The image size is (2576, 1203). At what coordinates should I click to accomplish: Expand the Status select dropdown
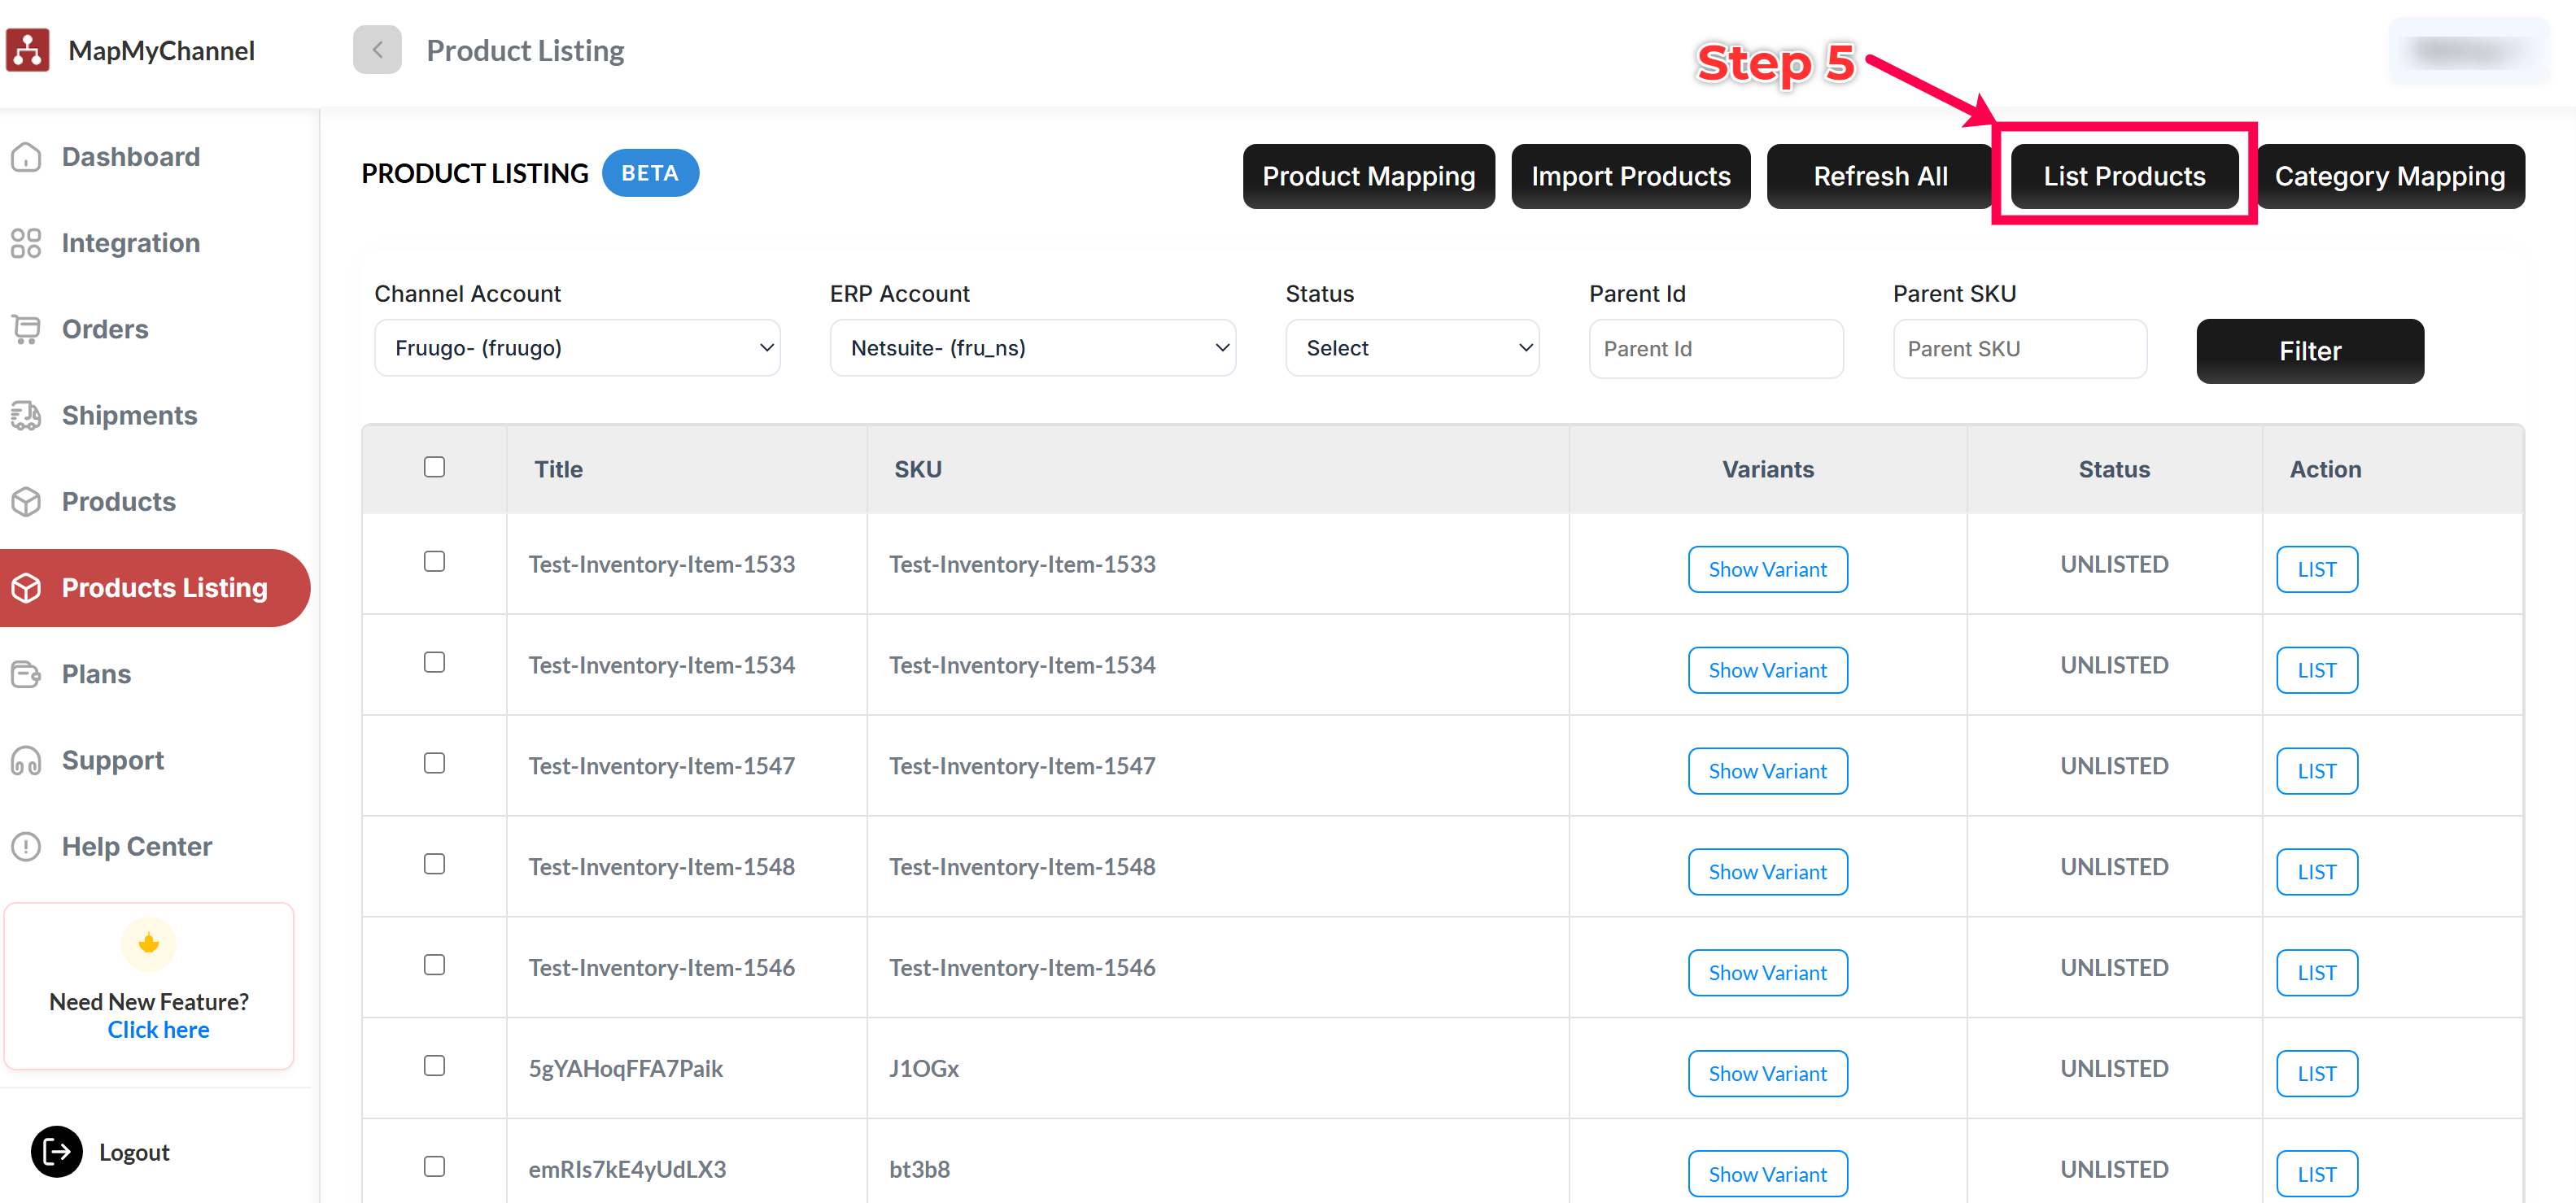point(1412,348)
